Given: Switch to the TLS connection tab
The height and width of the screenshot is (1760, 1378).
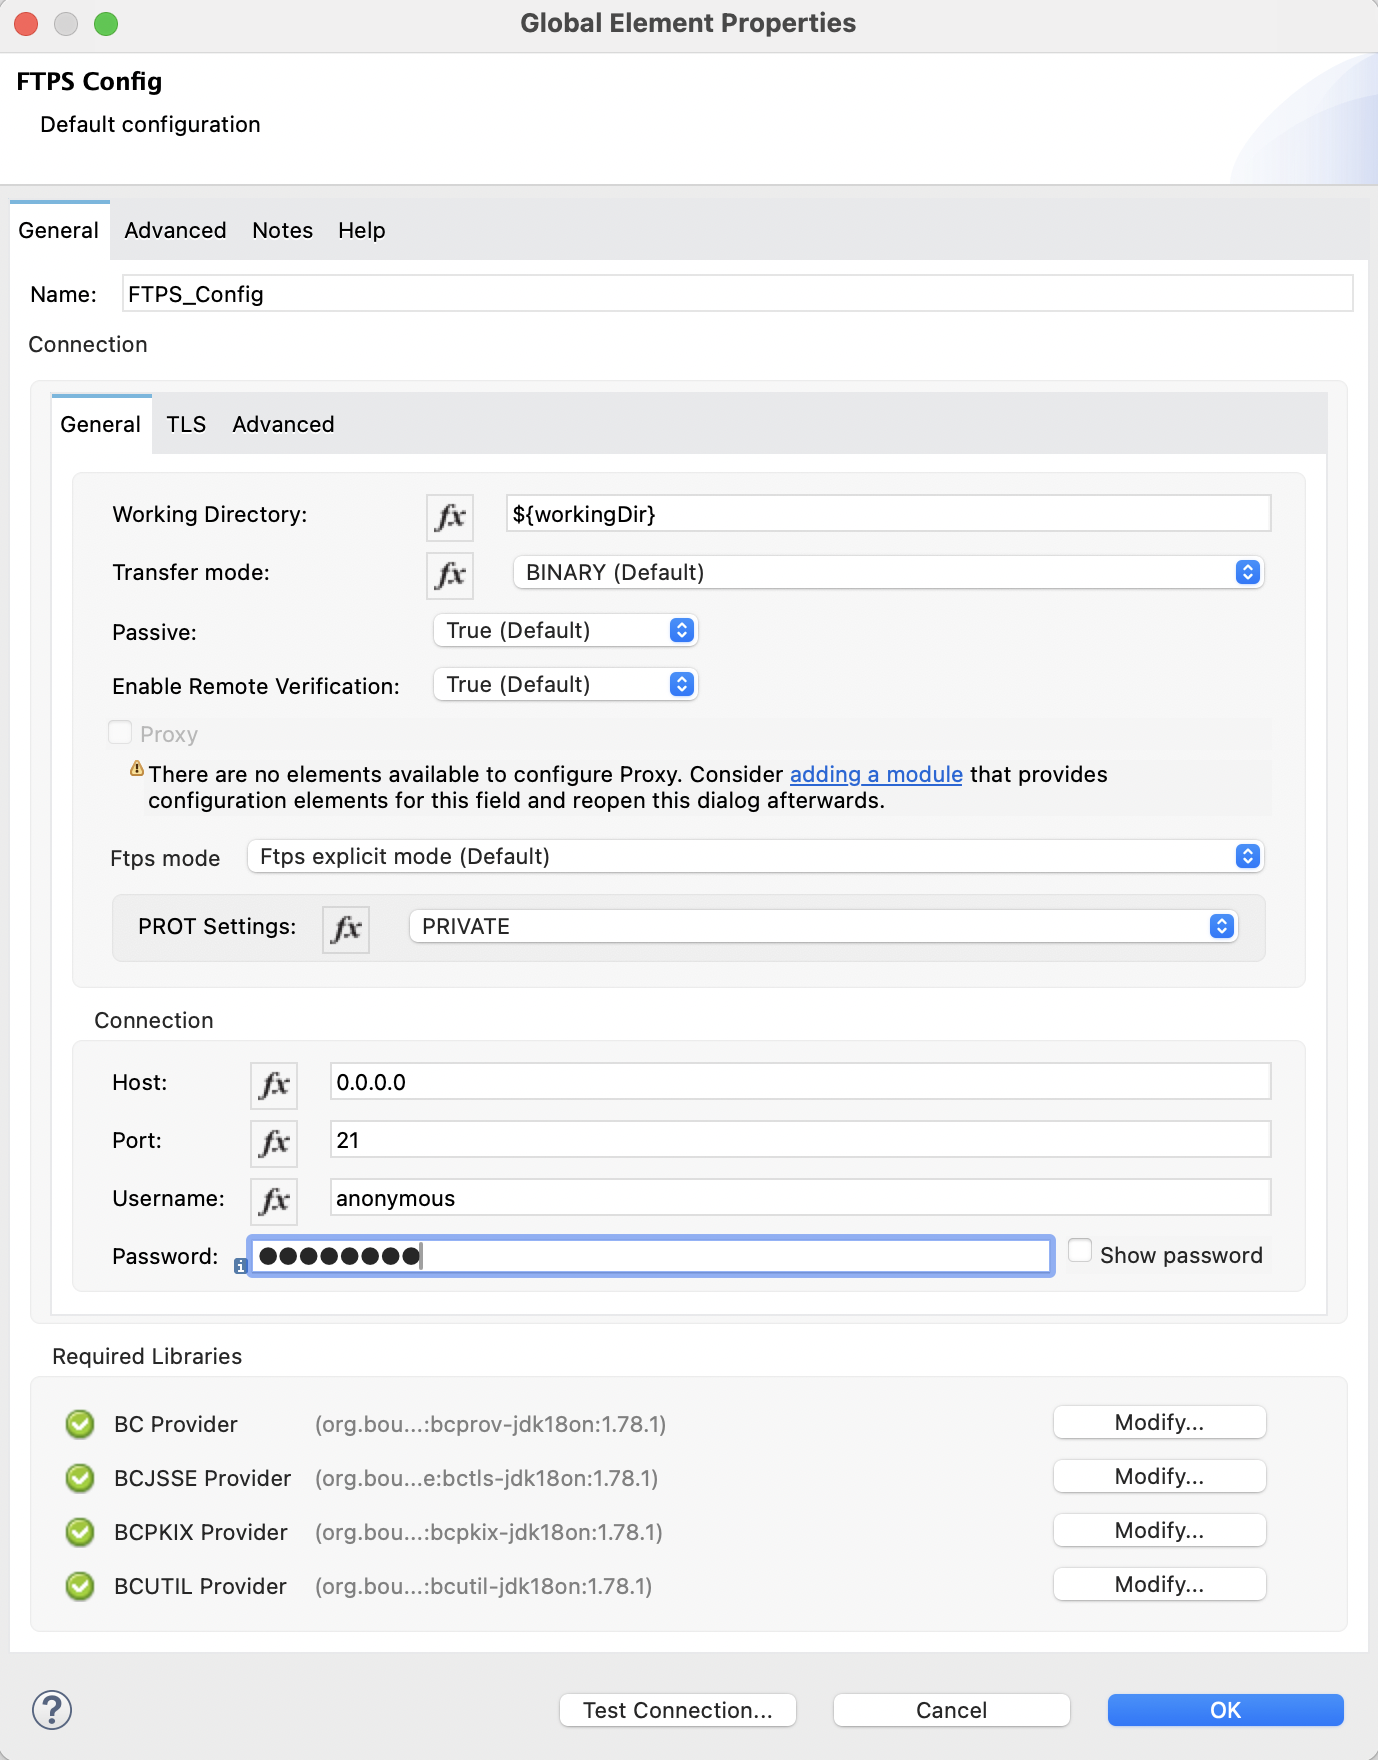Looking at the screenshot, I should click(x=186, y=424).
